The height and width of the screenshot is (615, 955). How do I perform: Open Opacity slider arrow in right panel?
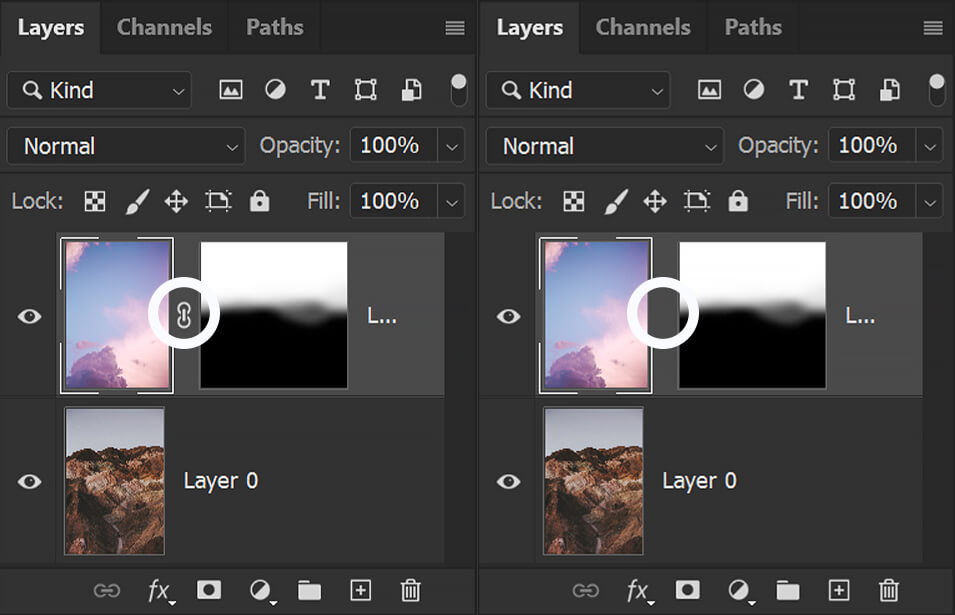(x=930, y=146)
